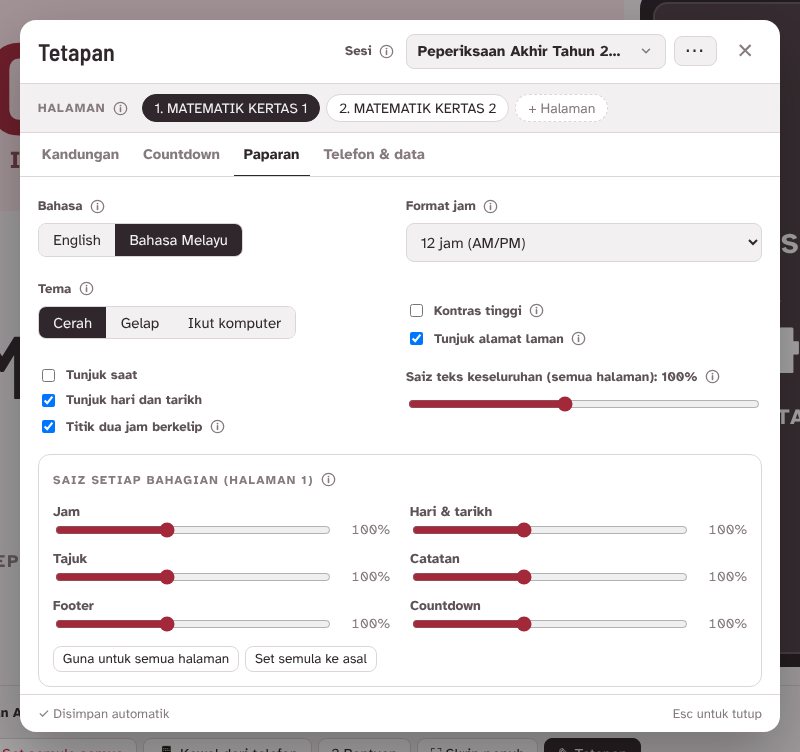Click Set semula ke asal button
The height and width of the screenshot is (752, 800).
click(311, 659)
